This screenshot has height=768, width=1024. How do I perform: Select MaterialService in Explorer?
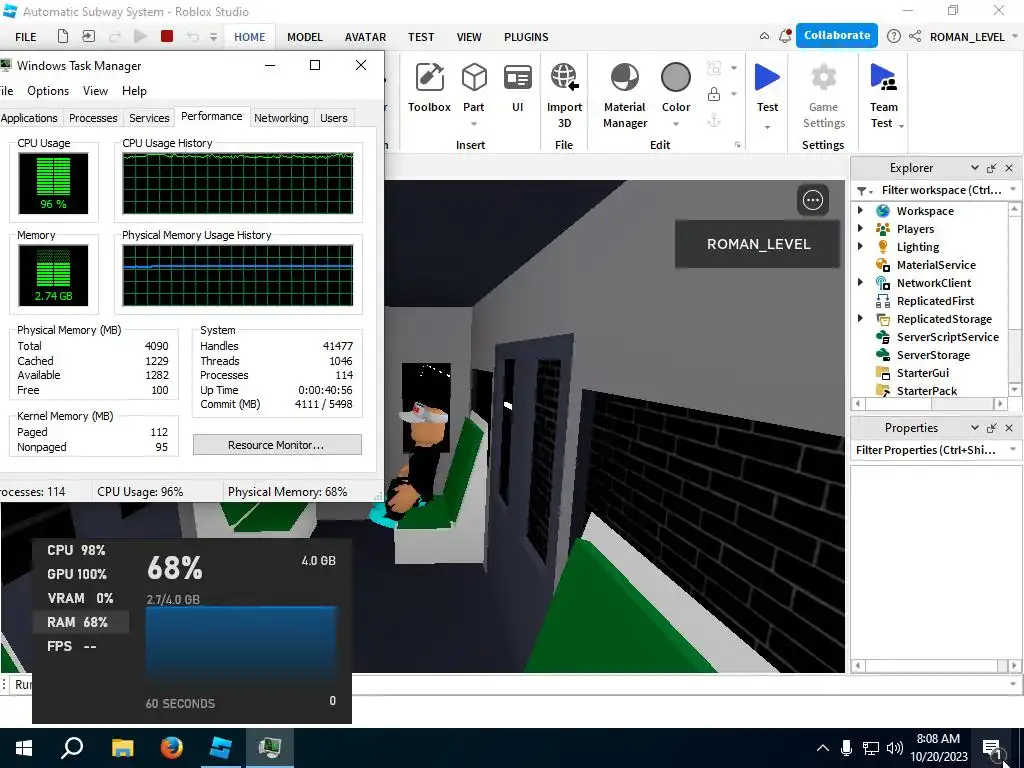coord(936,265)
